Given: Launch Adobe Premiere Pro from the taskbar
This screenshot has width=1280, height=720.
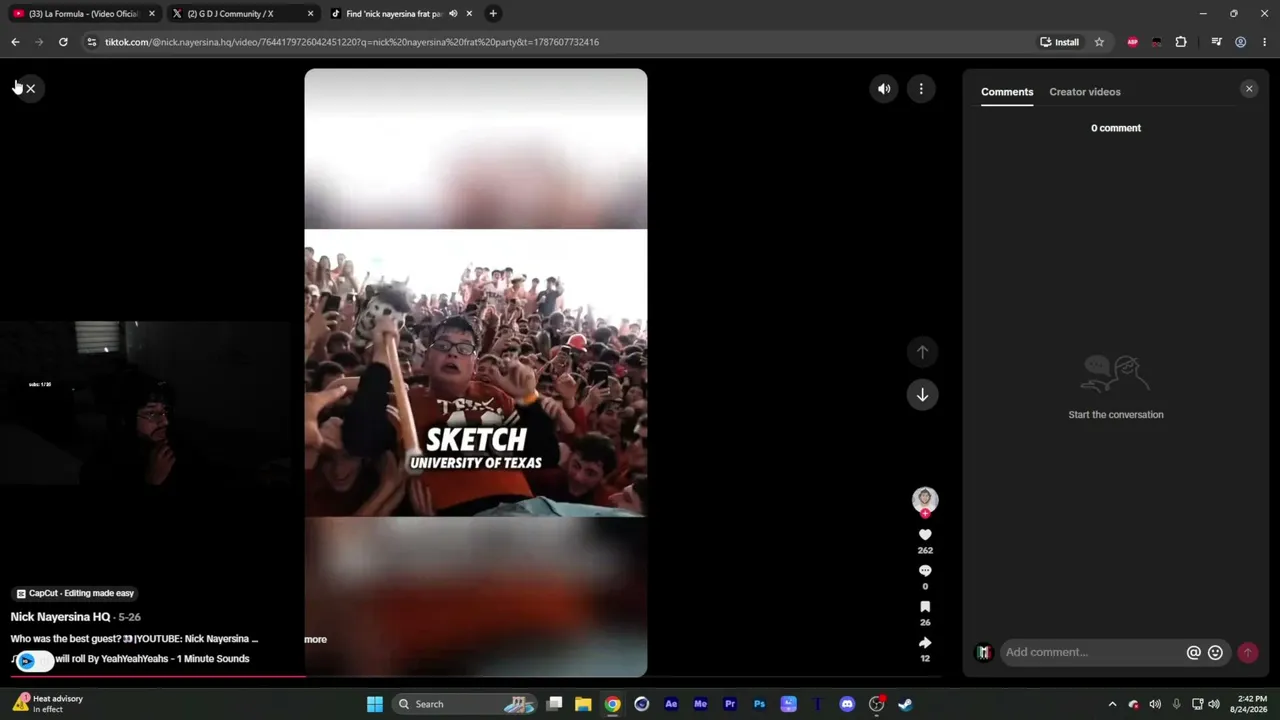Looking at the screenshot, I should [730, 704].
